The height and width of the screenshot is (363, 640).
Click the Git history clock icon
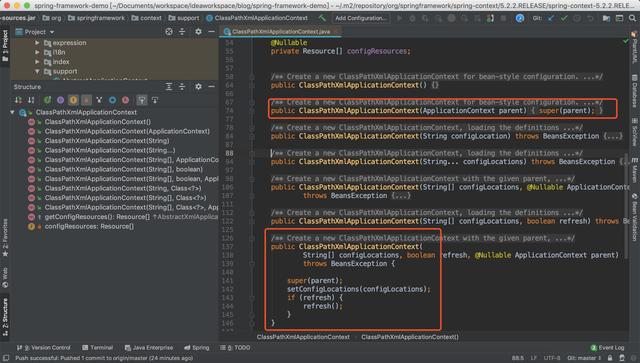coord(577,18)
